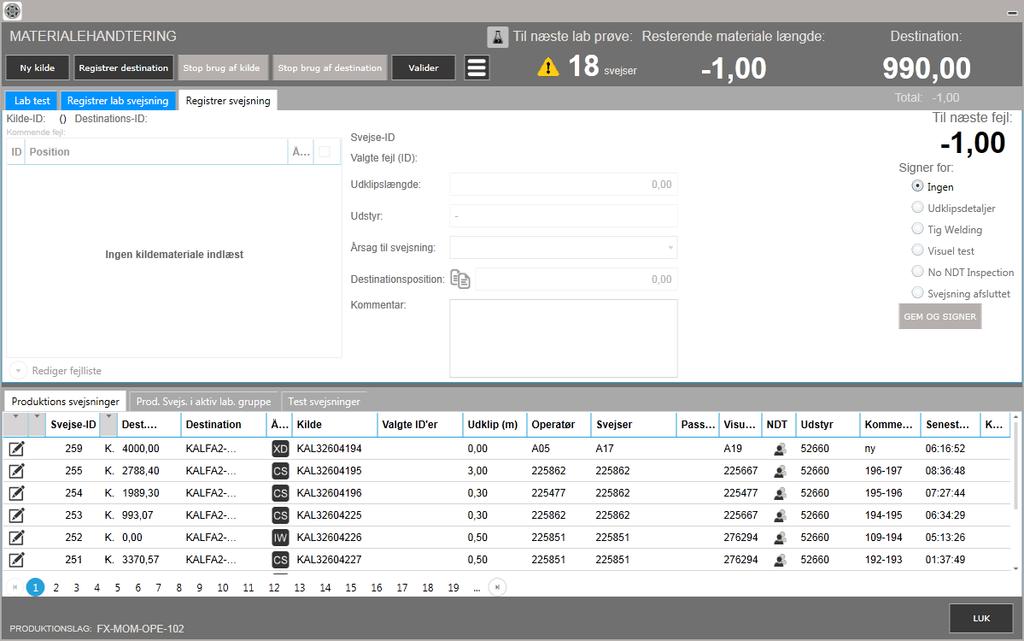Click the CS badge for KAL32604227
This screenshot has width=1024, height=641.
pos(280,559)
